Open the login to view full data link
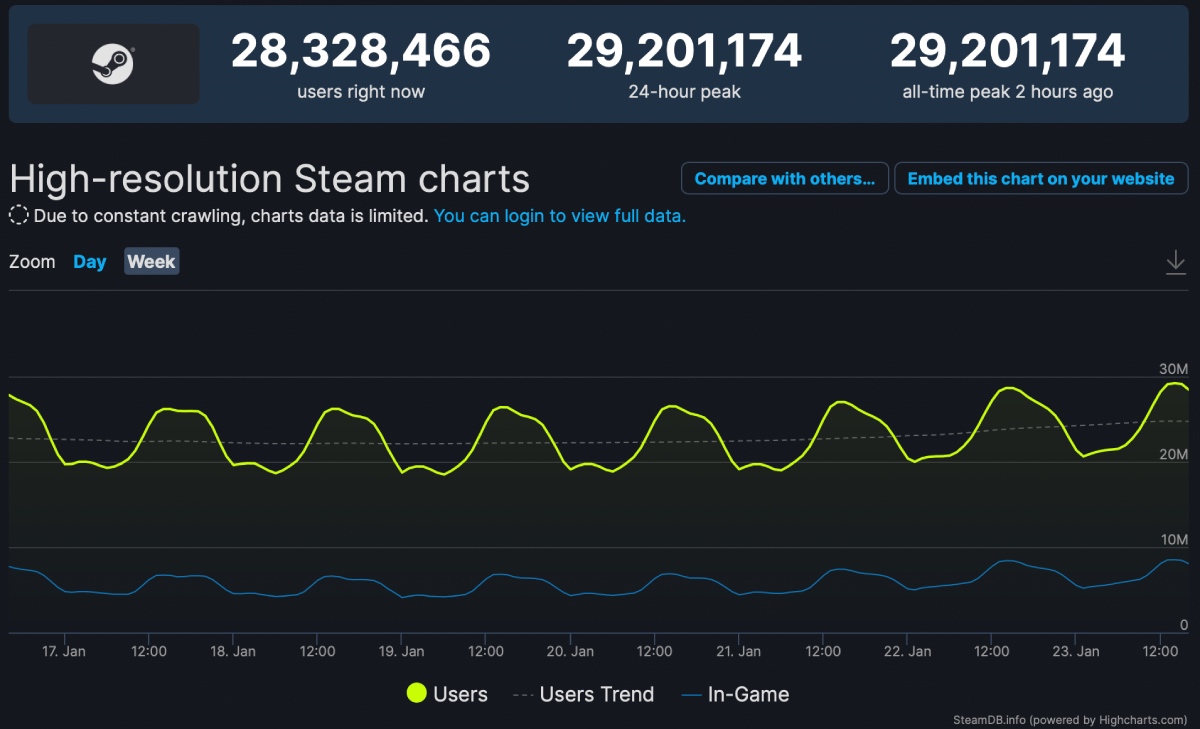The image size is (1200, 729). [x=560, y=216]
